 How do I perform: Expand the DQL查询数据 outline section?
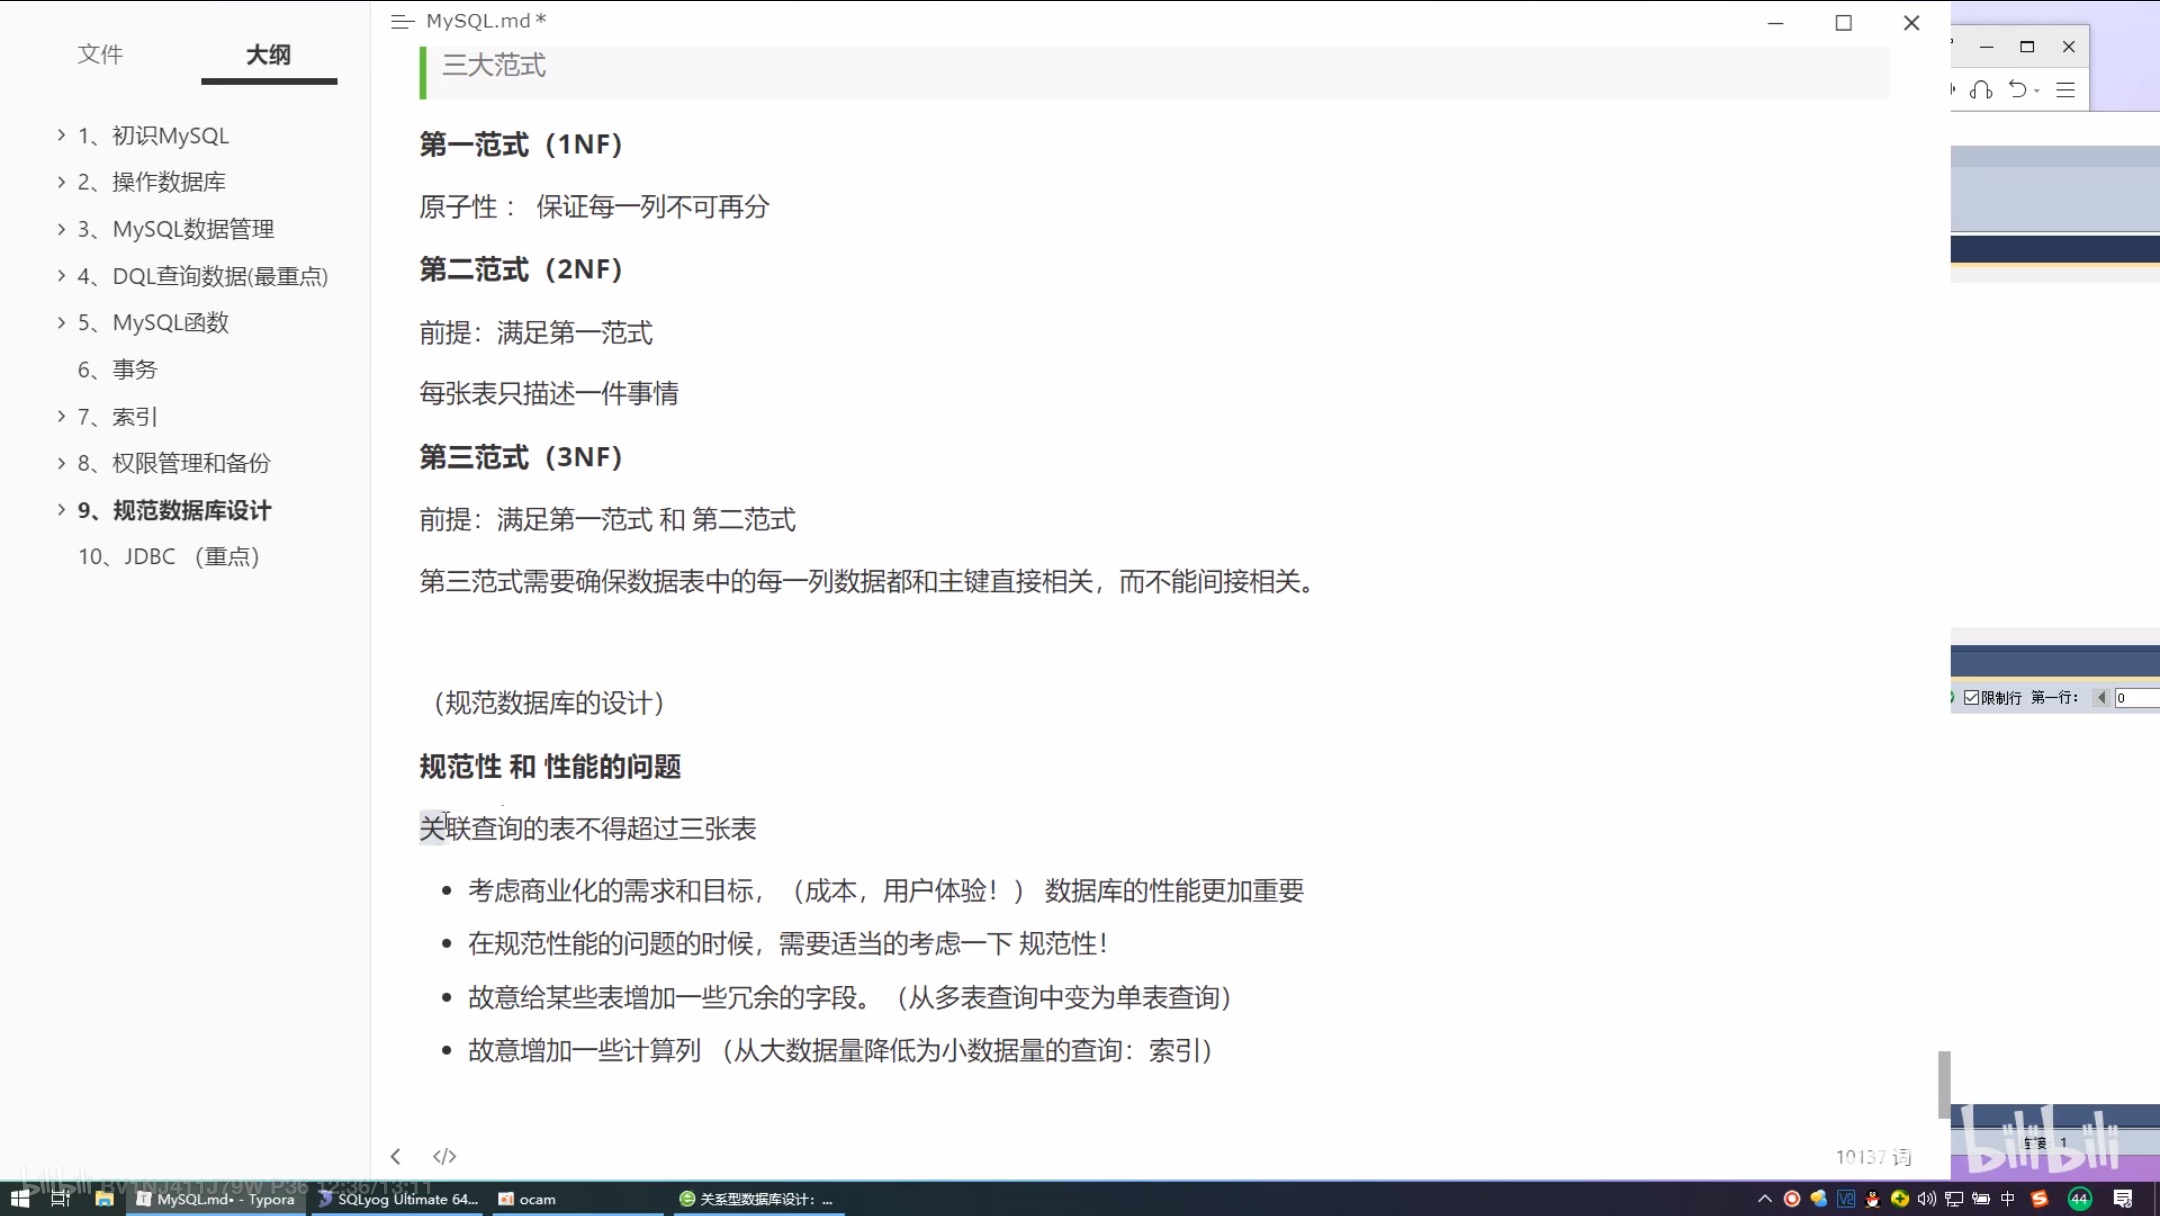(61, 276)
